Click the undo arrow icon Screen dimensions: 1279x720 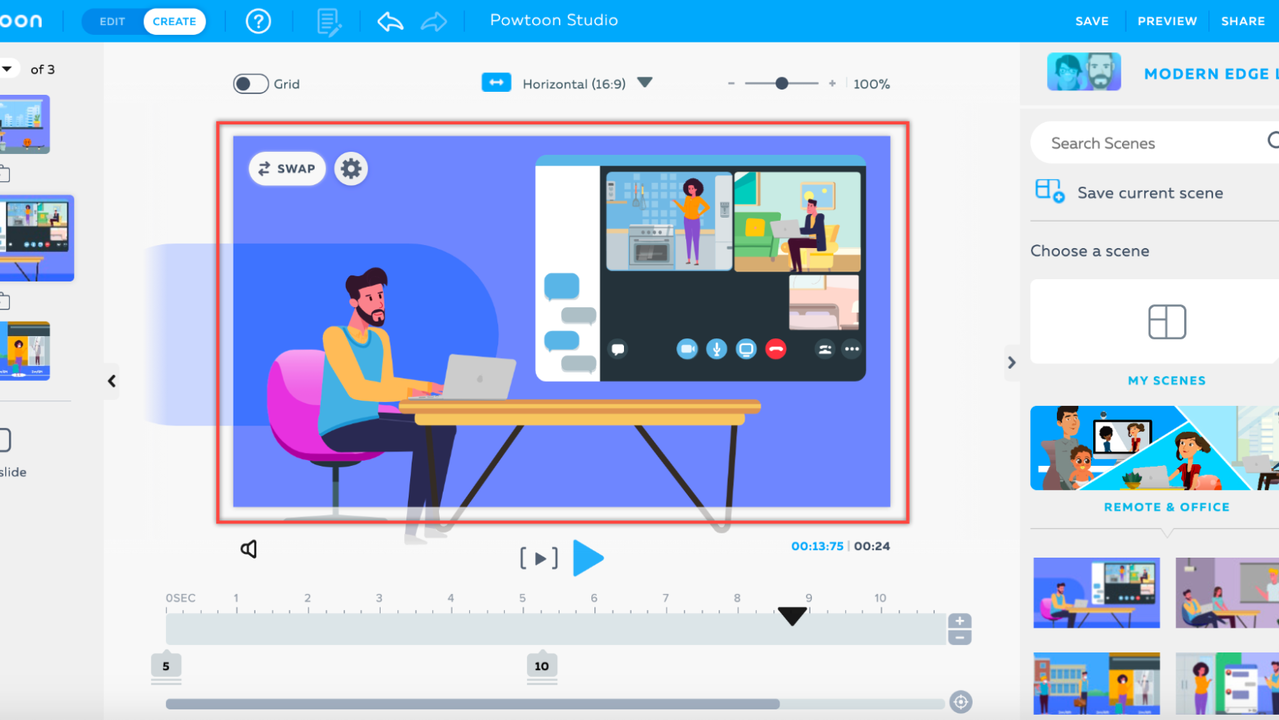pyautogui.click(x=390, y=21)
